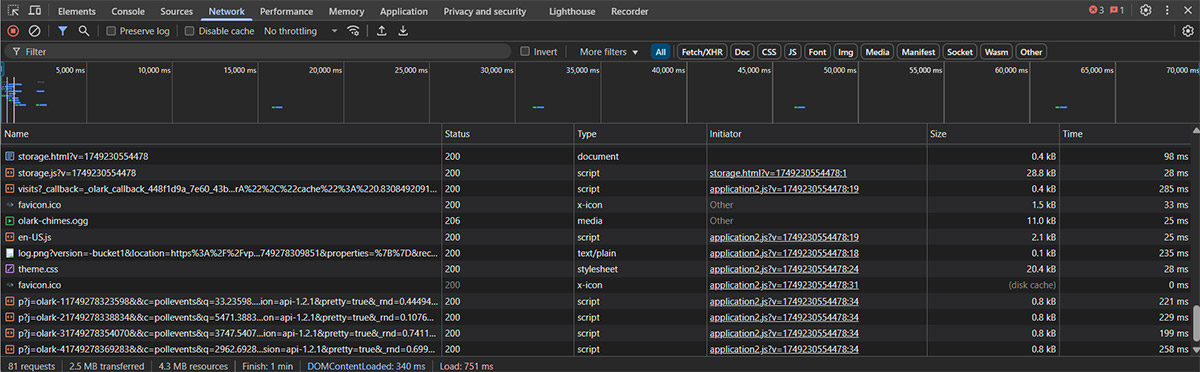Image resolution: width=1200 pixels, height=372 pixels.
Task: Check the Invert filter checkbox
Action: click(525, 51)
